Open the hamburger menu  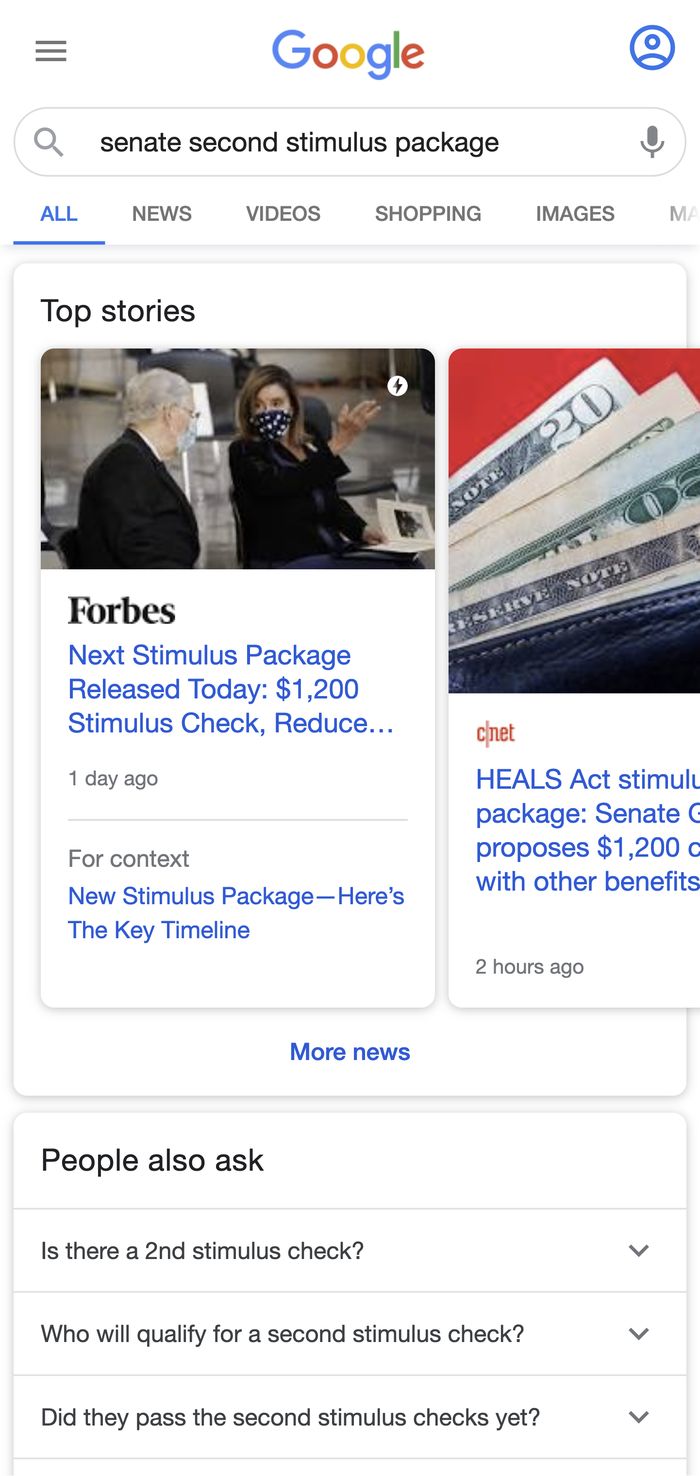[51, 51]
